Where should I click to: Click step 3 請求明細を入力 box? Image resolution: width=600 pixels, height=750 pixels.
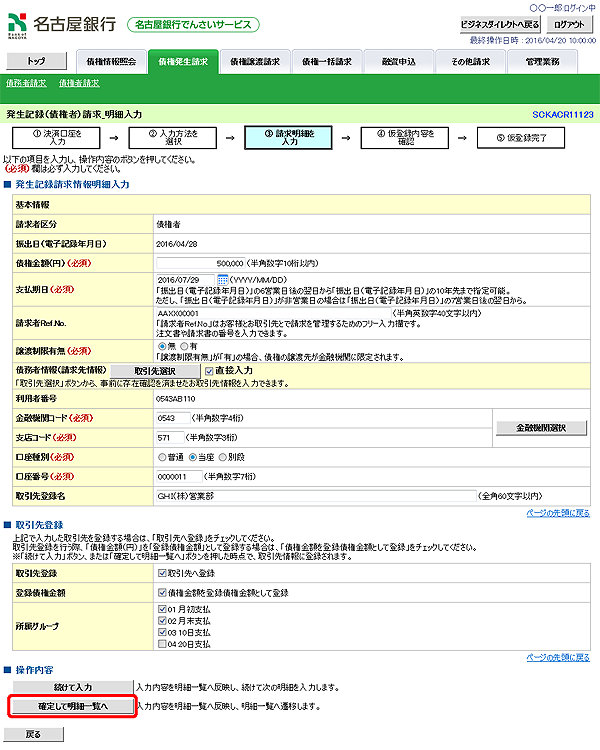289,138
